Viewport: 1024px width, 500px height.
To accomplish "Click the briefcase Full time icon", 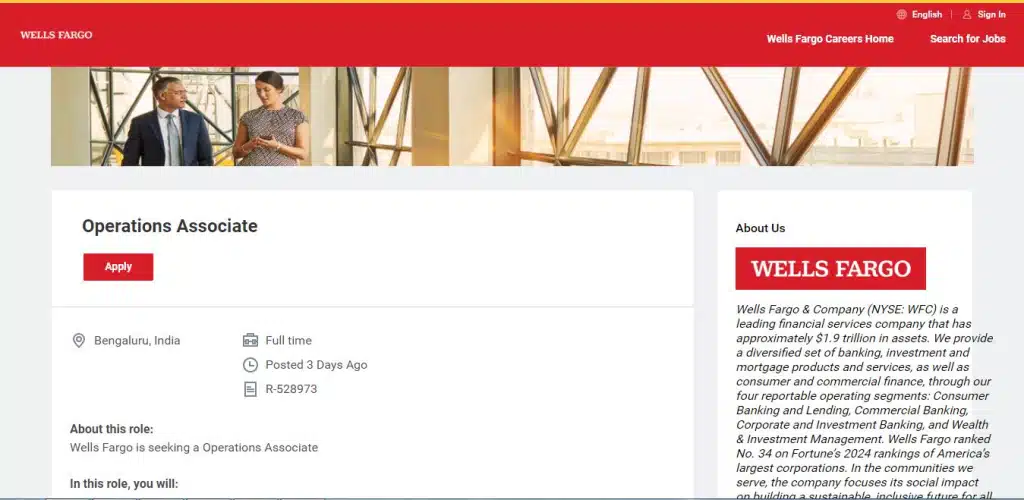I will click(250, 340).
